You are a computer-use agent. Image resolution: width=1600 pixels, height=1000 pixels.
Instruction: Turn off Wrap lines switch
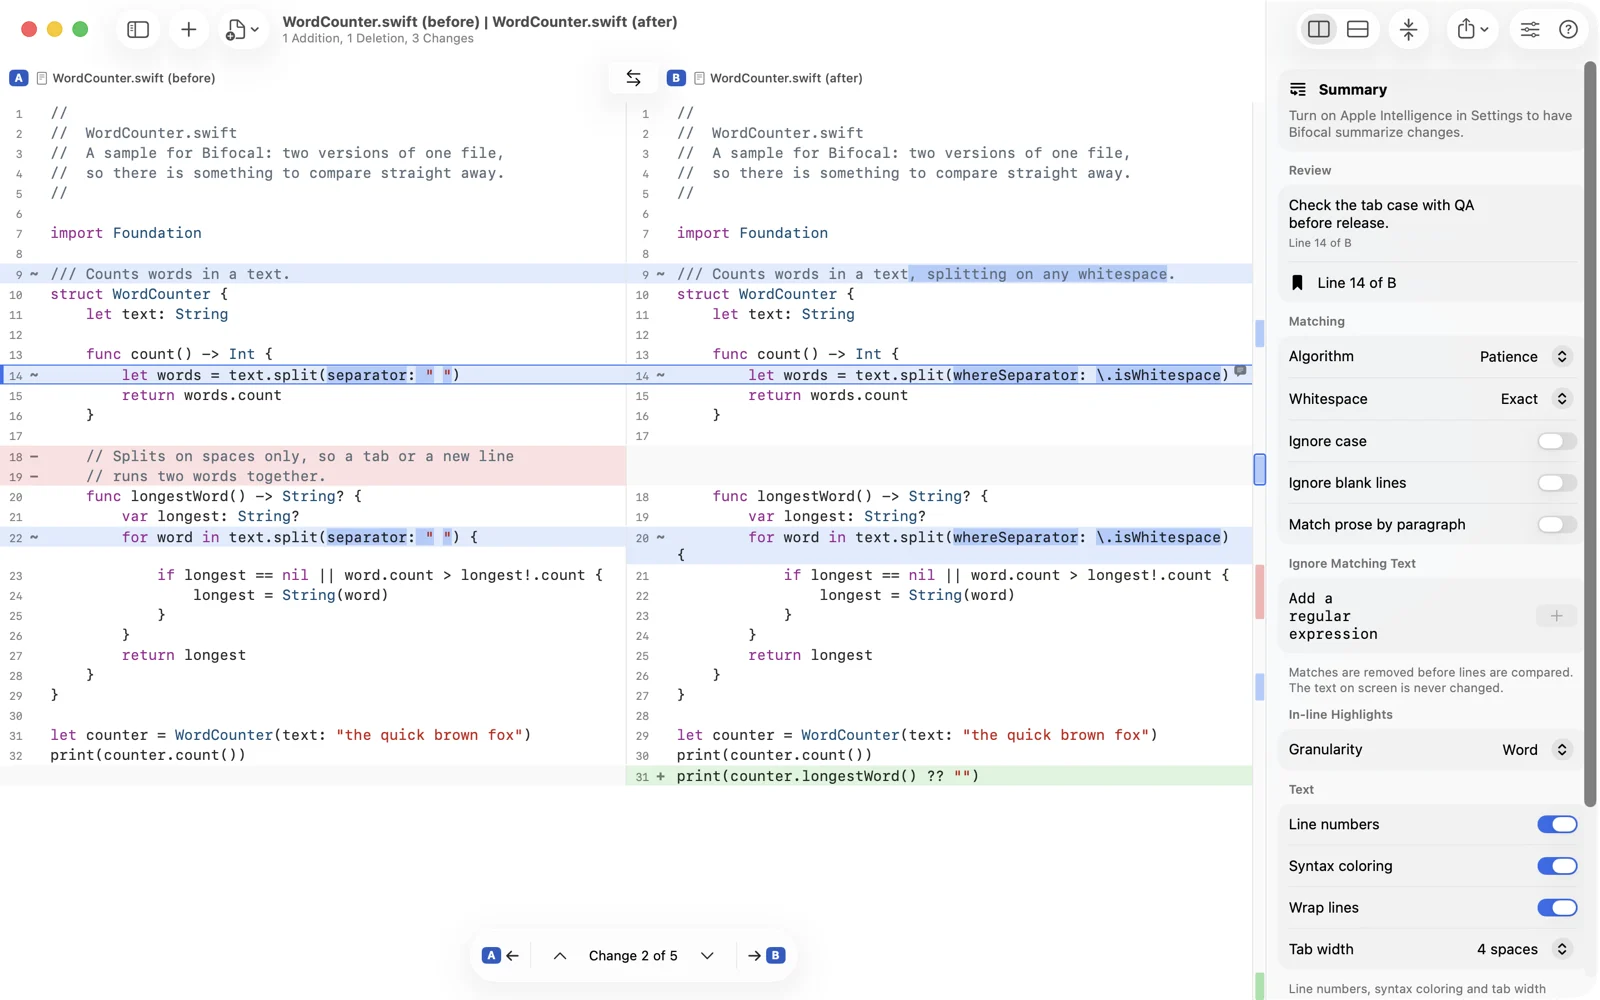[x=1557, y=908]
